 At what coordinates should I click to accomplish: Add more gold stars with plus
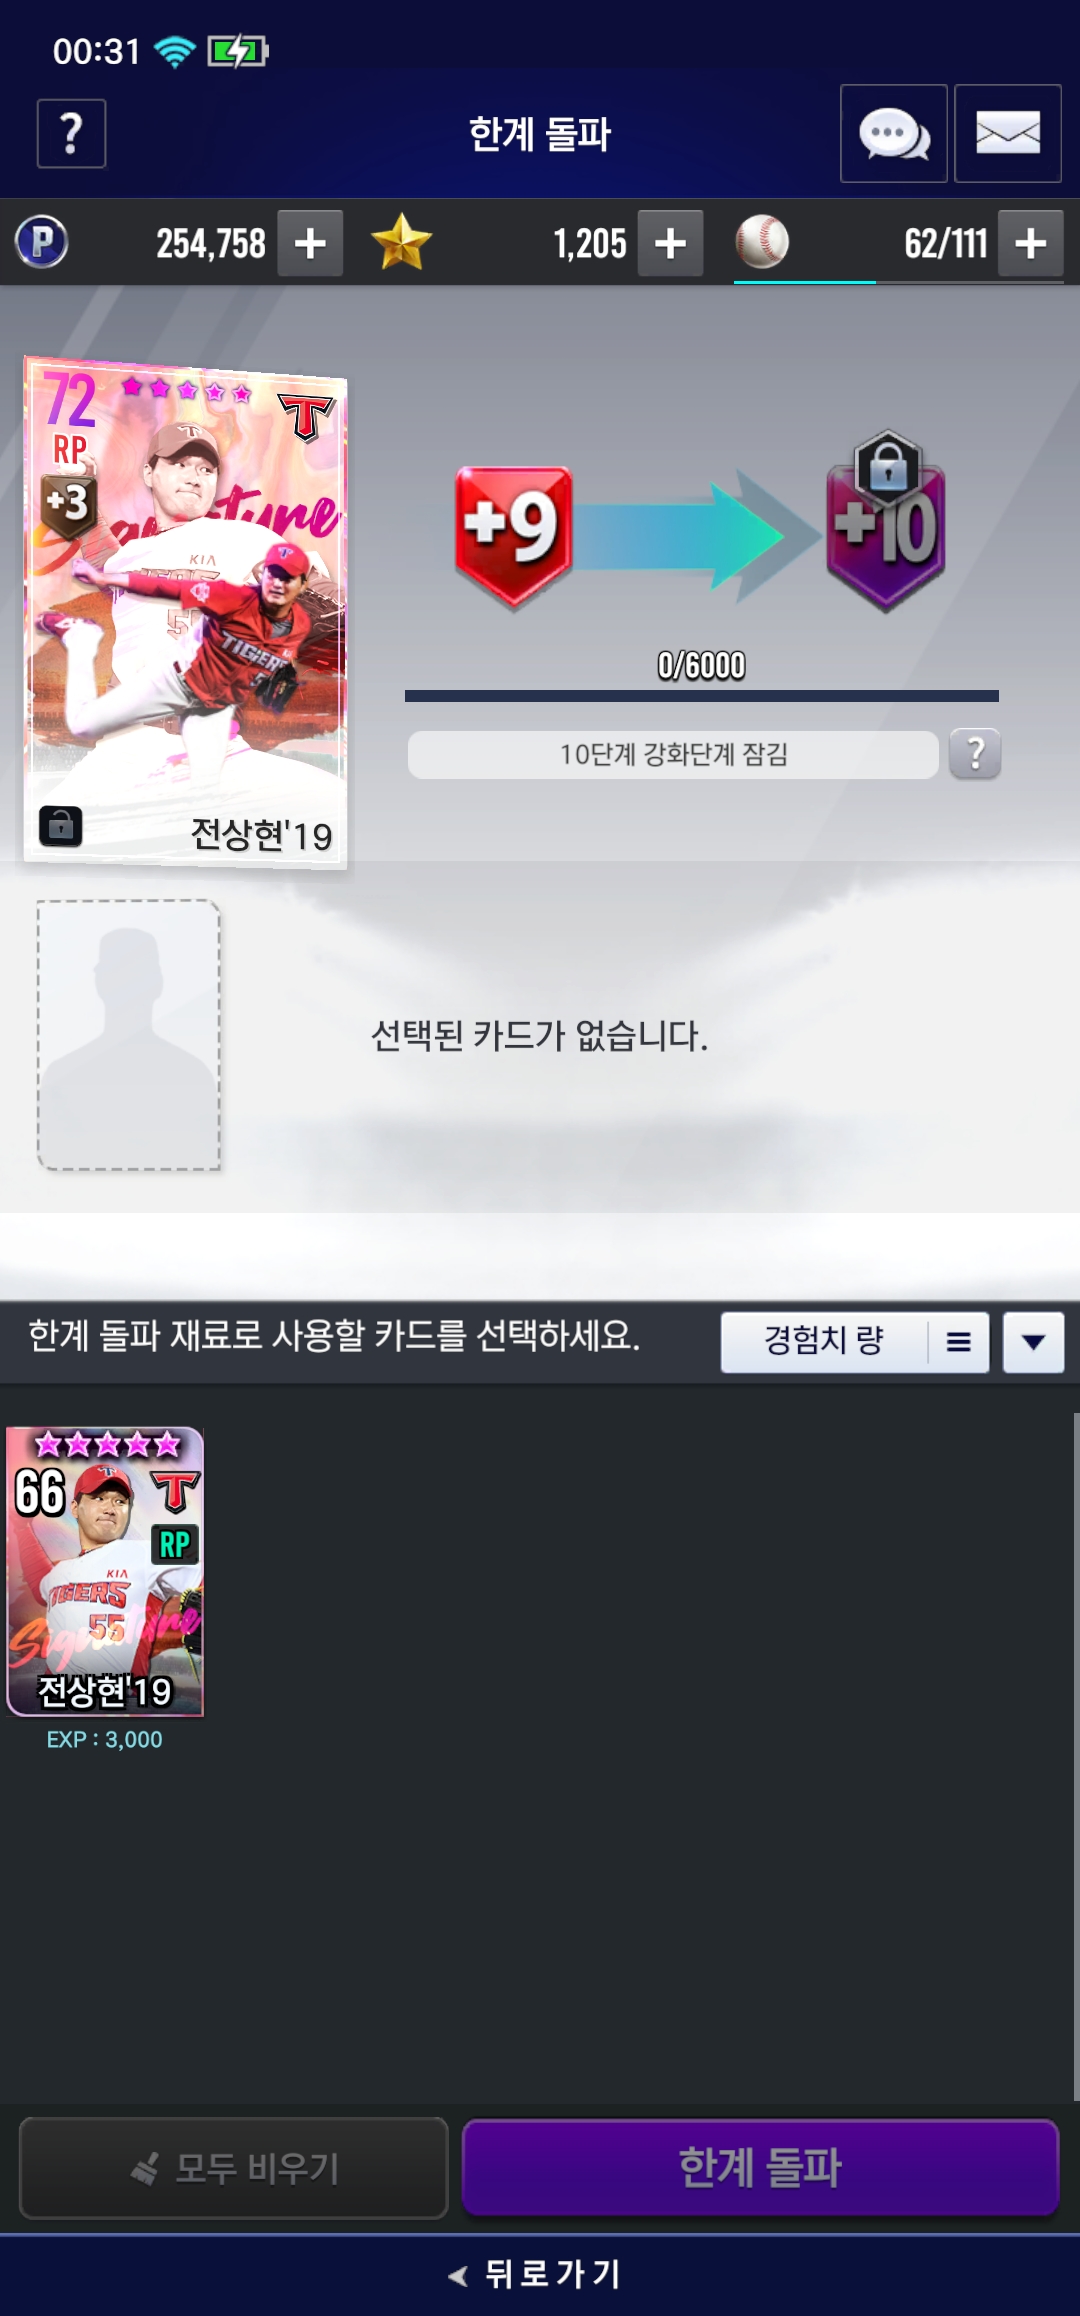pos(670,243)
